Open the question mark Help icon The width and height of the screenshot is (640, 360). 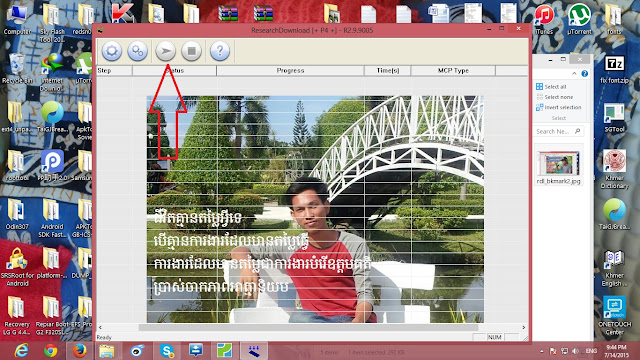(x=220, y=51)
